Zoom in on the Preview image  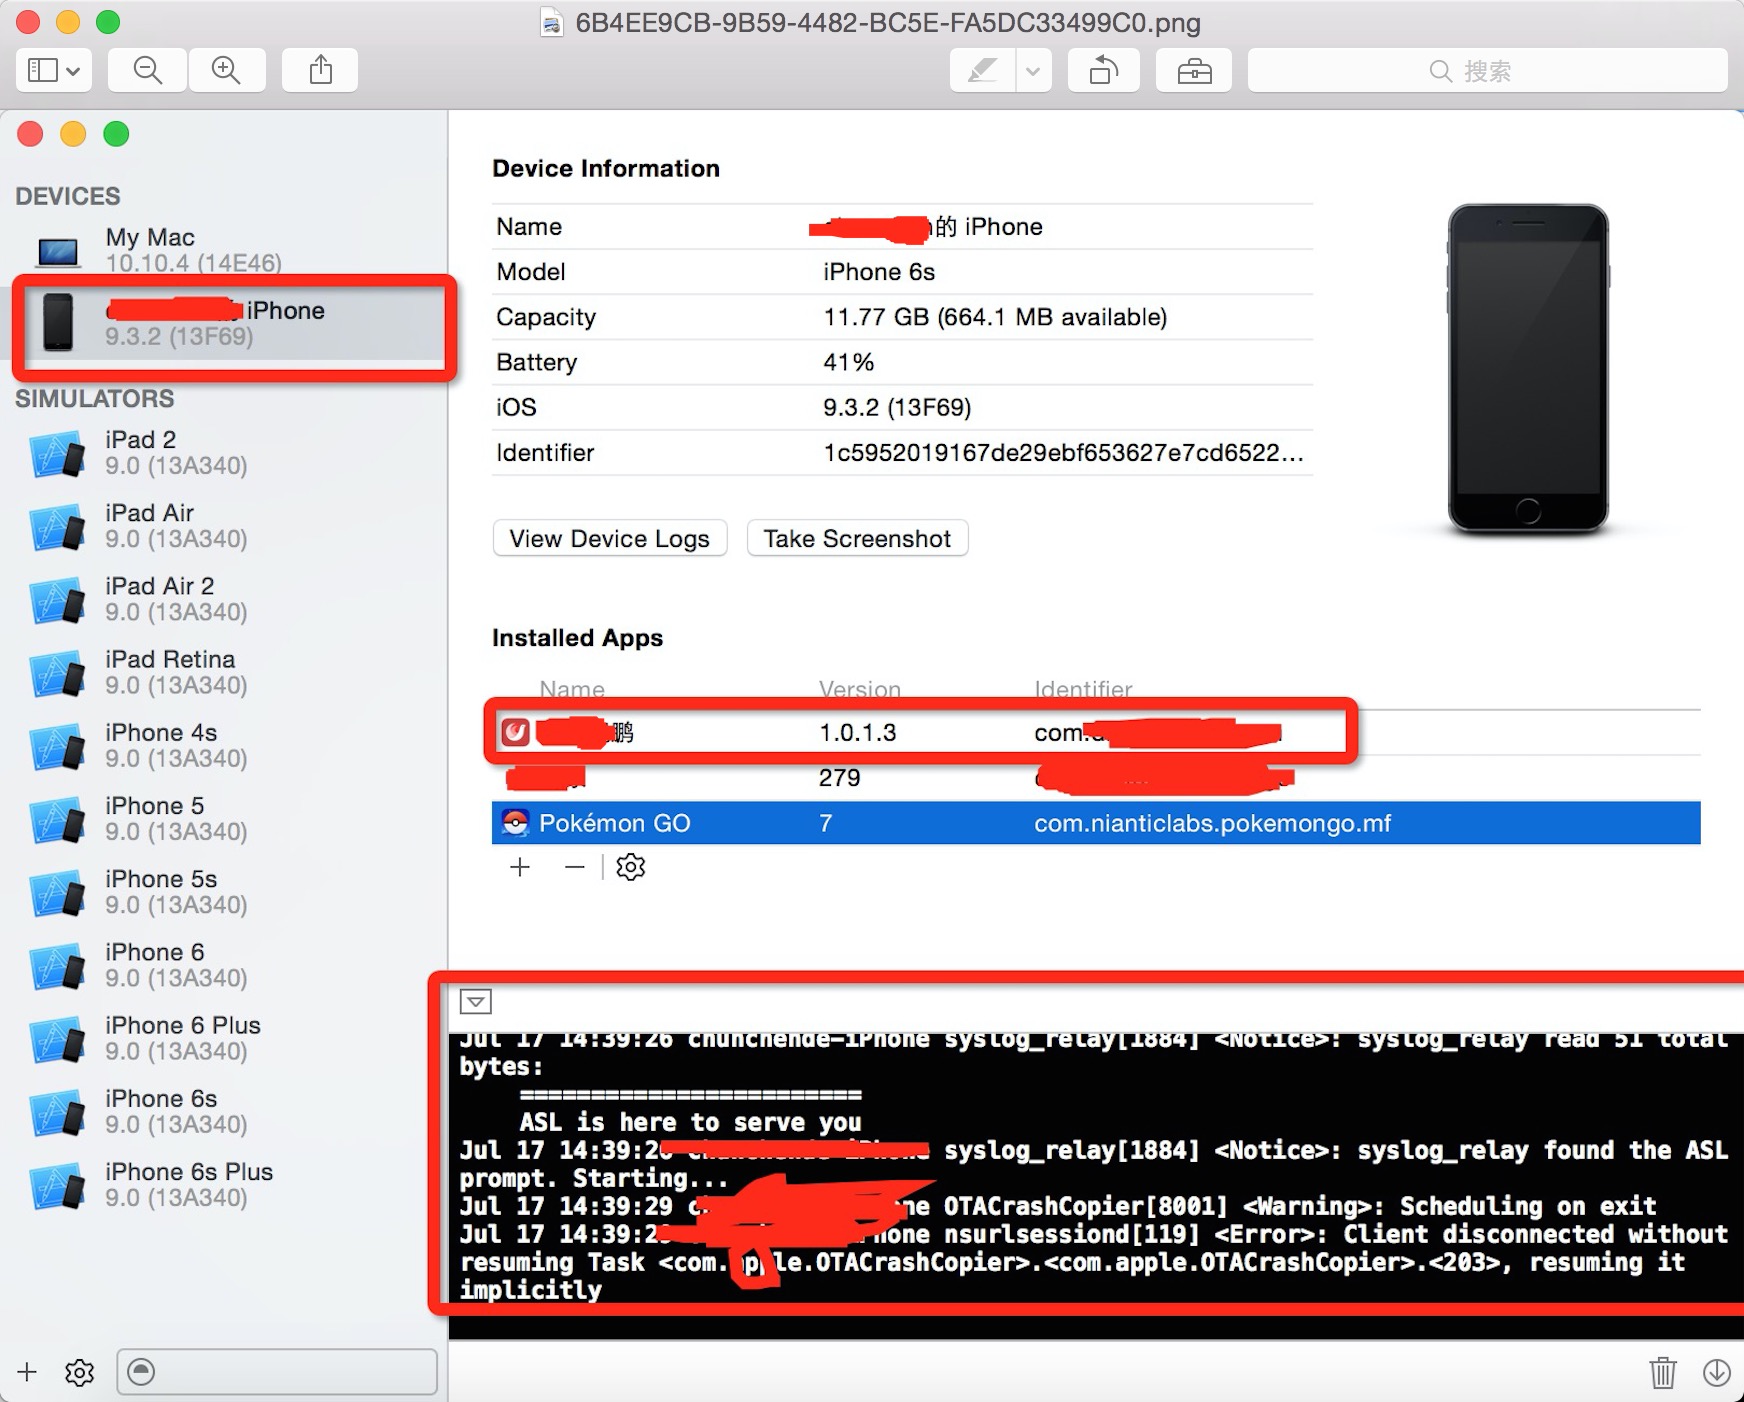pos(226,70)
